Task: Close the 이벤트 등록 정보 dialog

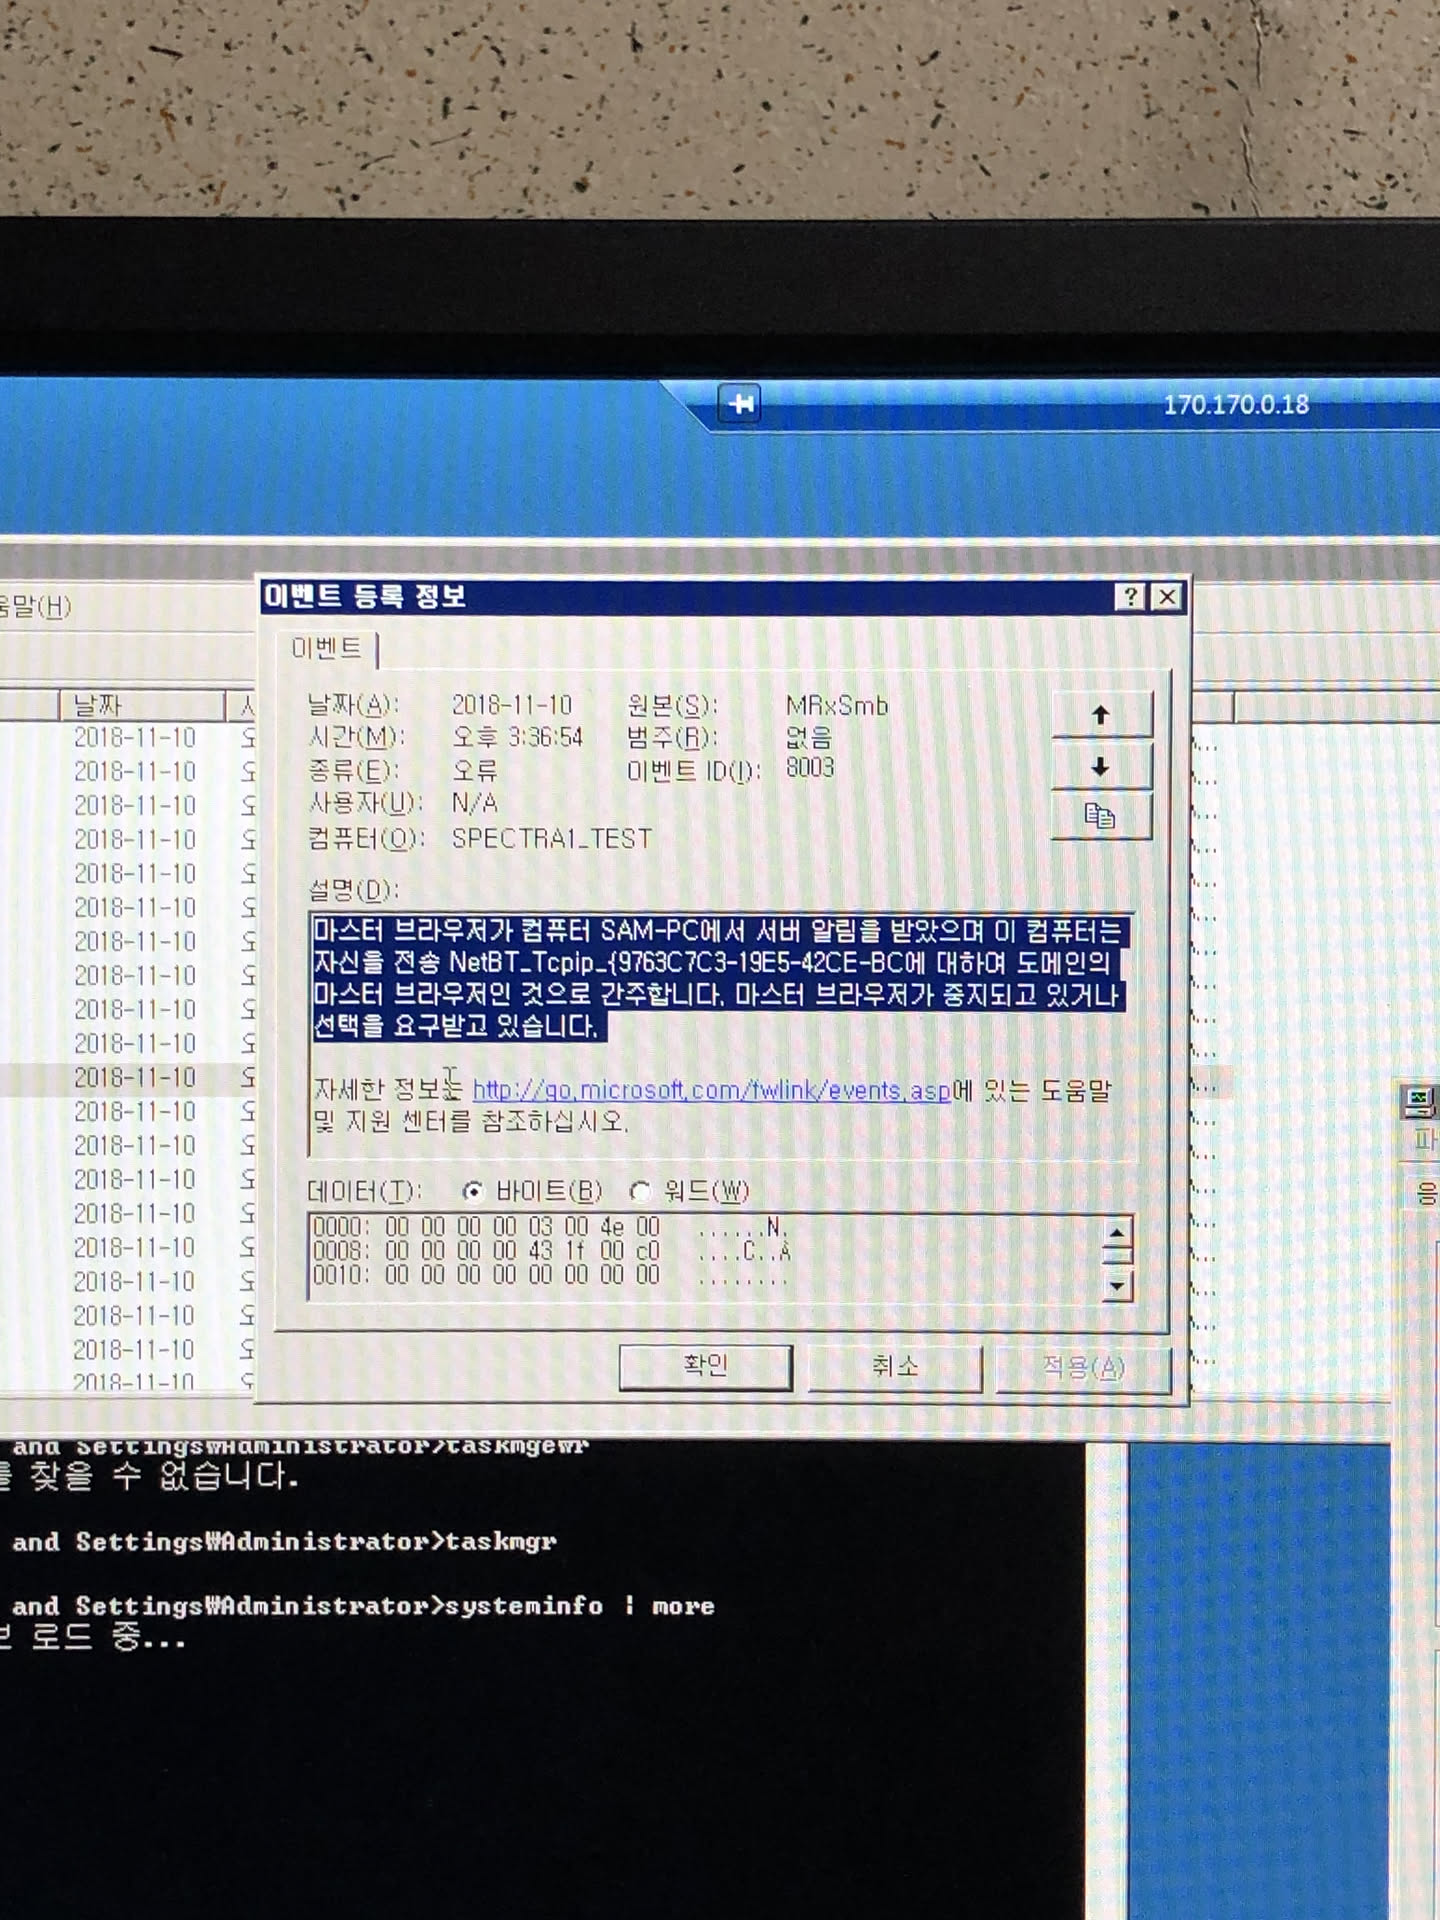Action: point(1167,597)
